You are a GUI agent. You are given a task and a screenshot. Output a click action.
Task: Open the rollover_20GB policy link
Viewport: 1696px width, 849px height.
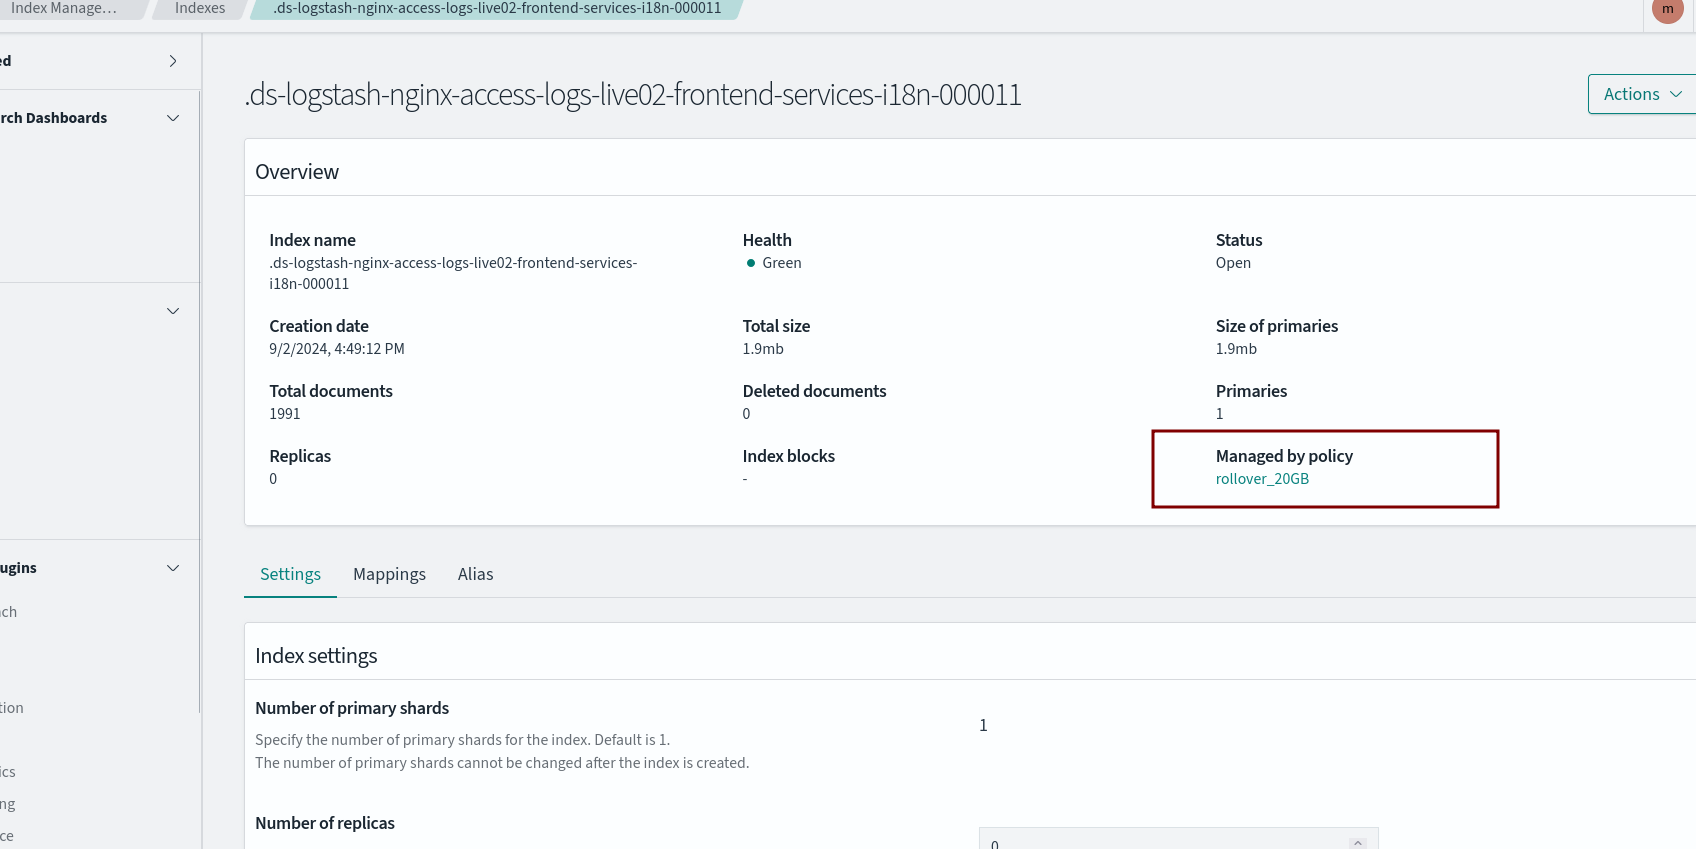[1262, 479]
